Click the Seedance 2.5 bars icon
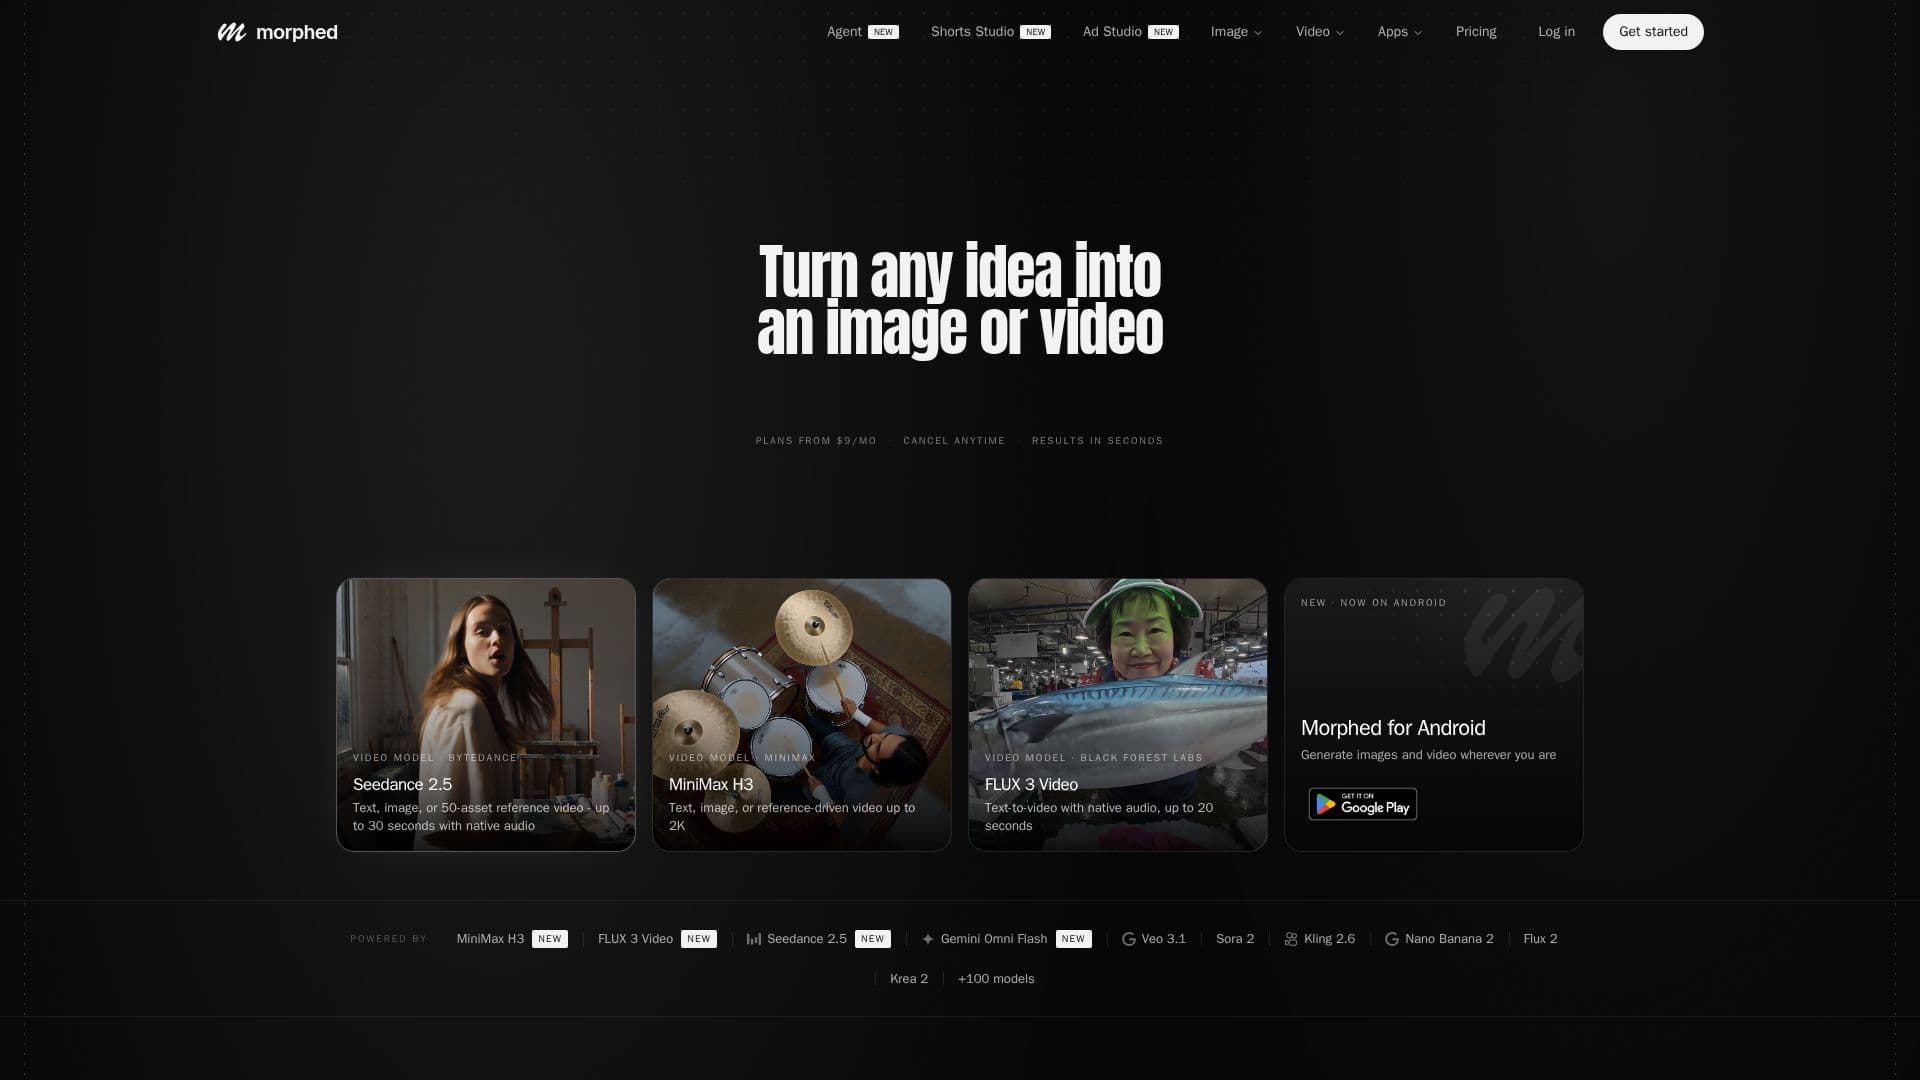Image resolution: width=1920 pixels, height=1080 pixels. (754, 939)
